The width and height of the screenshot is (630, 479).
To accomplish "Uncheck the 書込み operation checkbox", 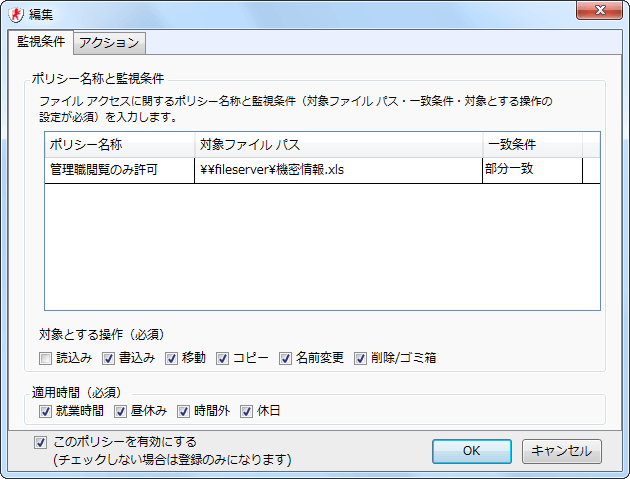I will click(108, 357).
